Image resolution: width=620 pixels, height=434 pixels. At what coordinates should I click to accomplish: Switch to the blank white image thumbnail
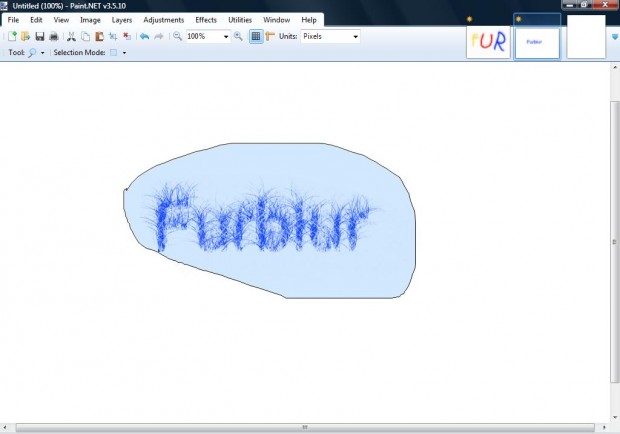(586, 37)
